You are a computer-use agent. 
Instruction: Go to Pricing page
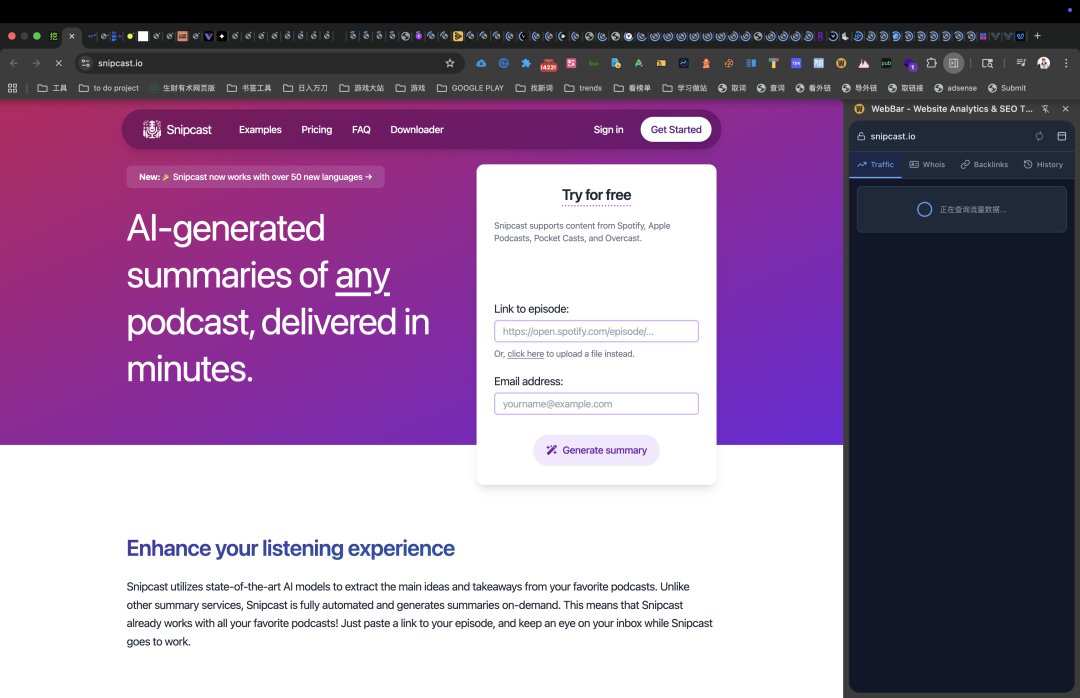coord(316,130)
